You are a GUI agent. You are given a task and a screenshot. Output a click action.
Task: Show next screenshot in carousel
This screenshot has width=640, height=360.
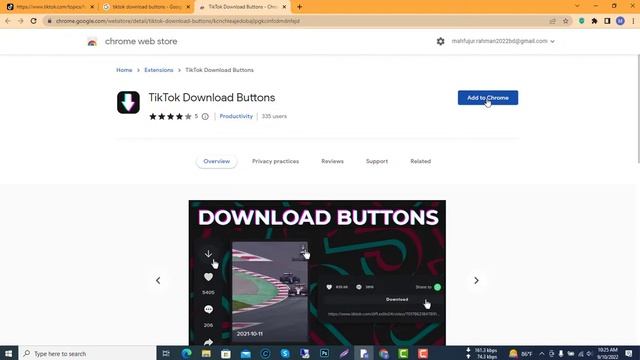click(x=476, y=280)
